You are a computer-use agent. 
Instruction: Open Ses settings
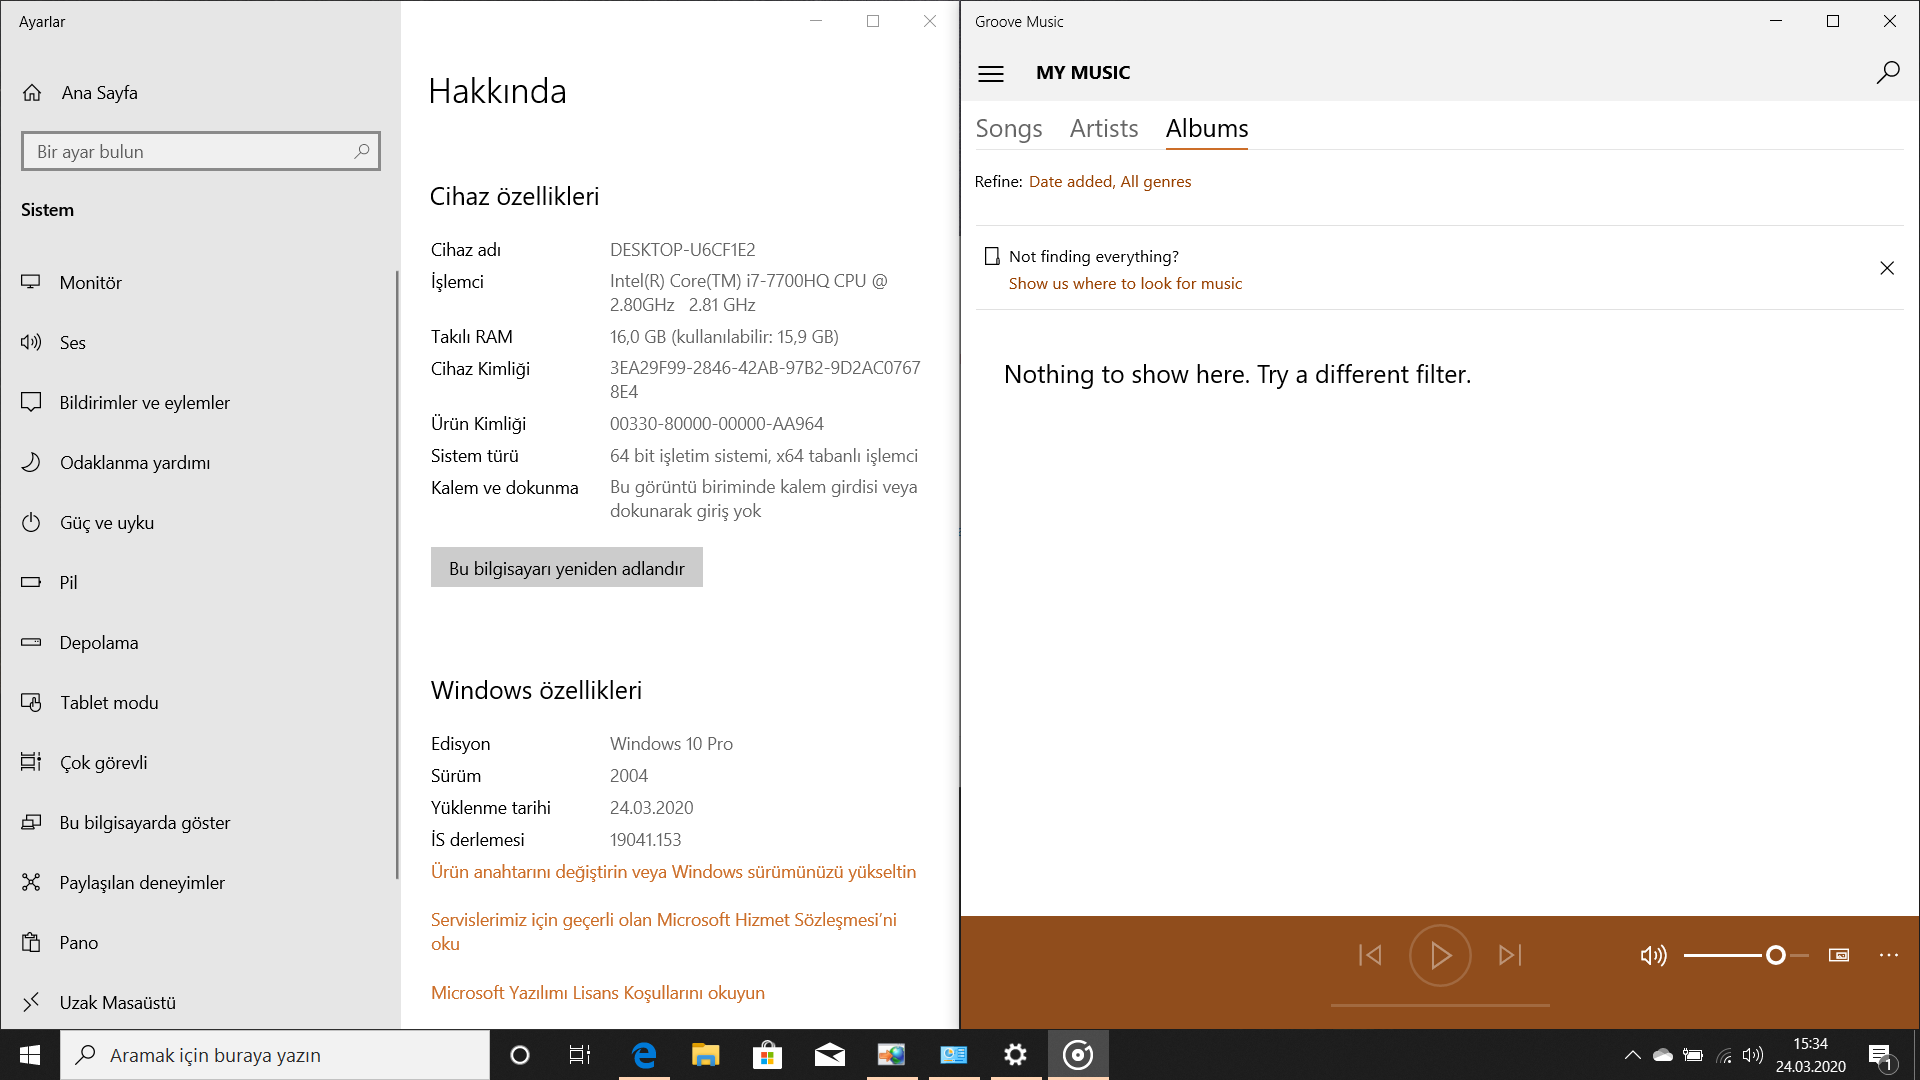200,342
